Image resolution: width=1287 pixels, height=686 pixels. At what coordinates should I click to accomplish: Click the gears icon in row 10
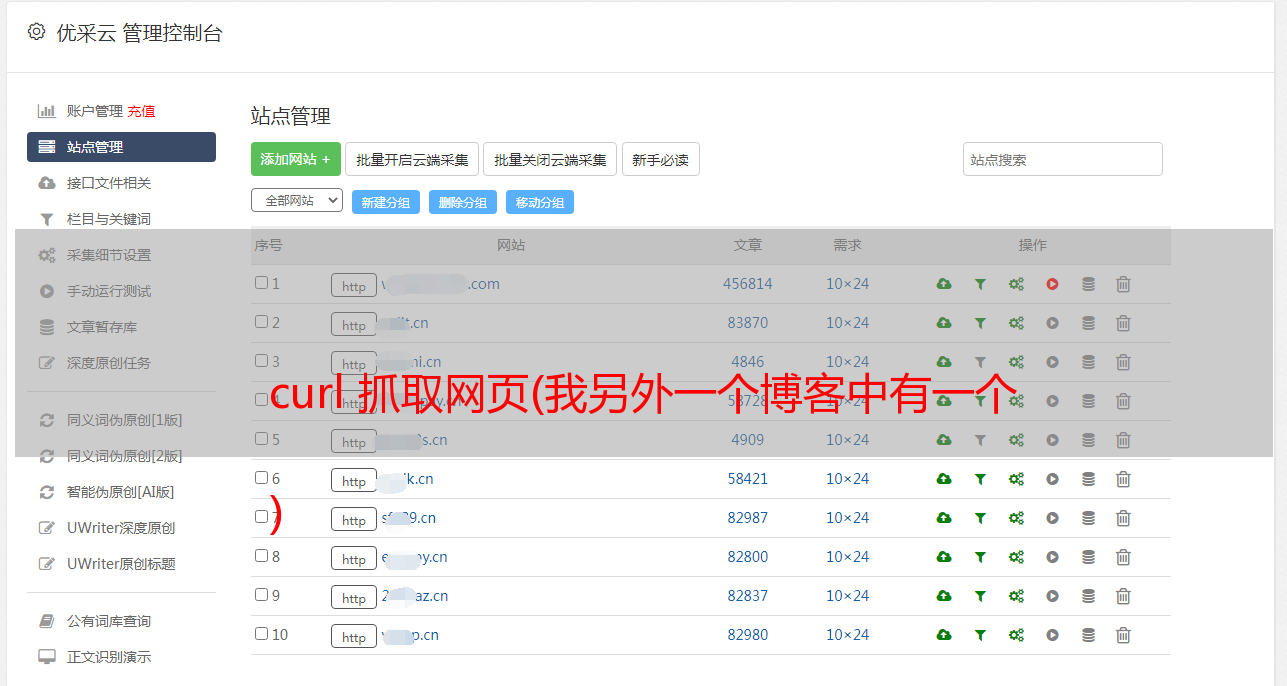point(1016,635)
